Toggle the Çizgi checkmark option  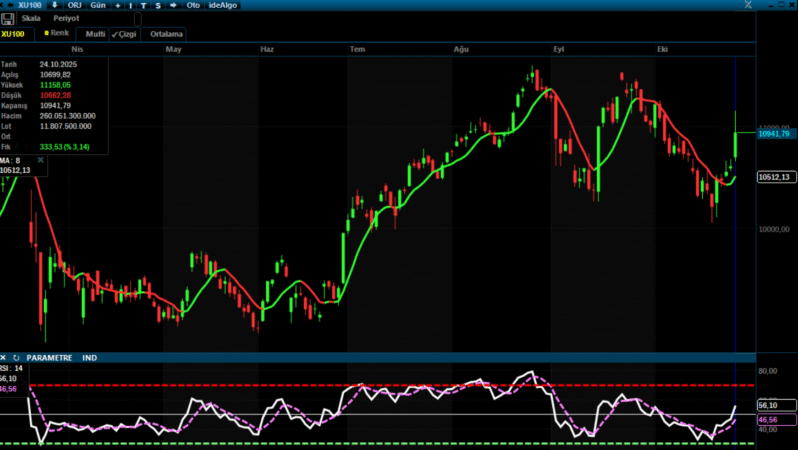point(123,33)
